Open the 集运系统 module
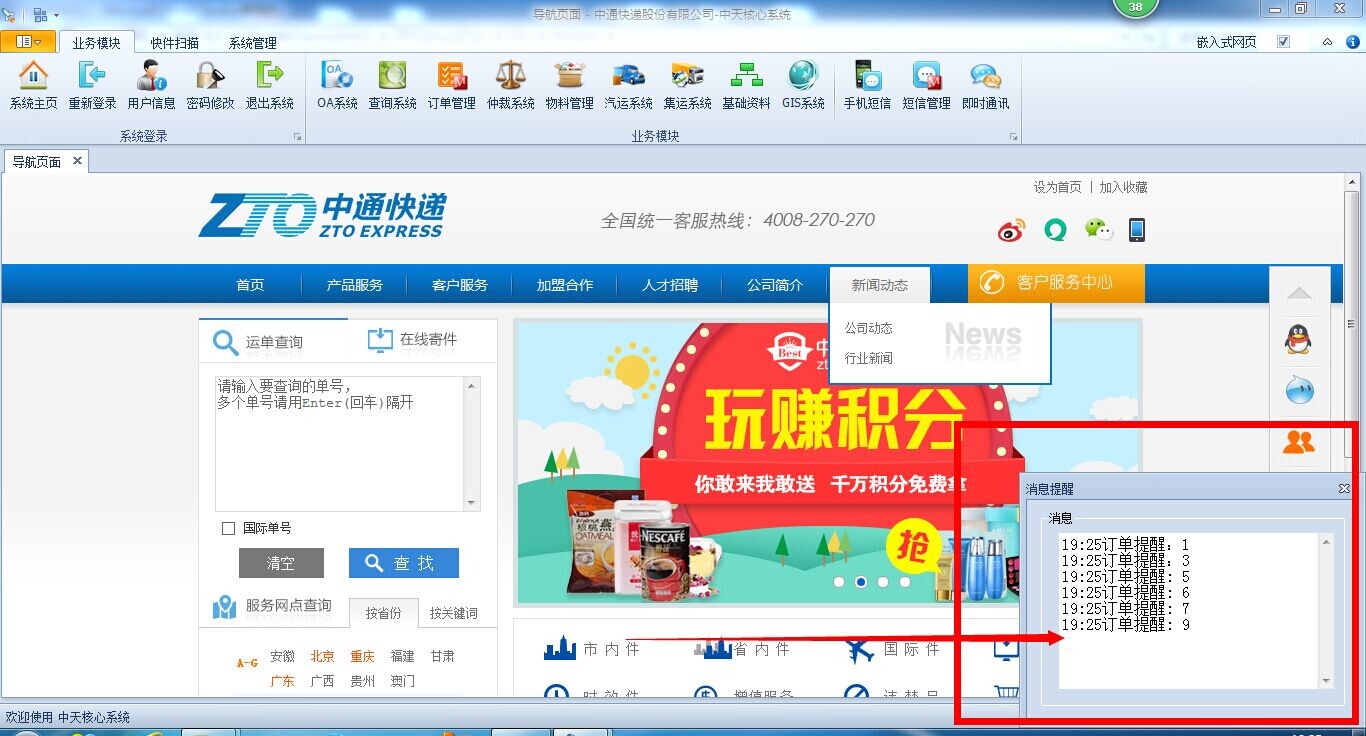The image size is (1366, 736). (687, 85)
